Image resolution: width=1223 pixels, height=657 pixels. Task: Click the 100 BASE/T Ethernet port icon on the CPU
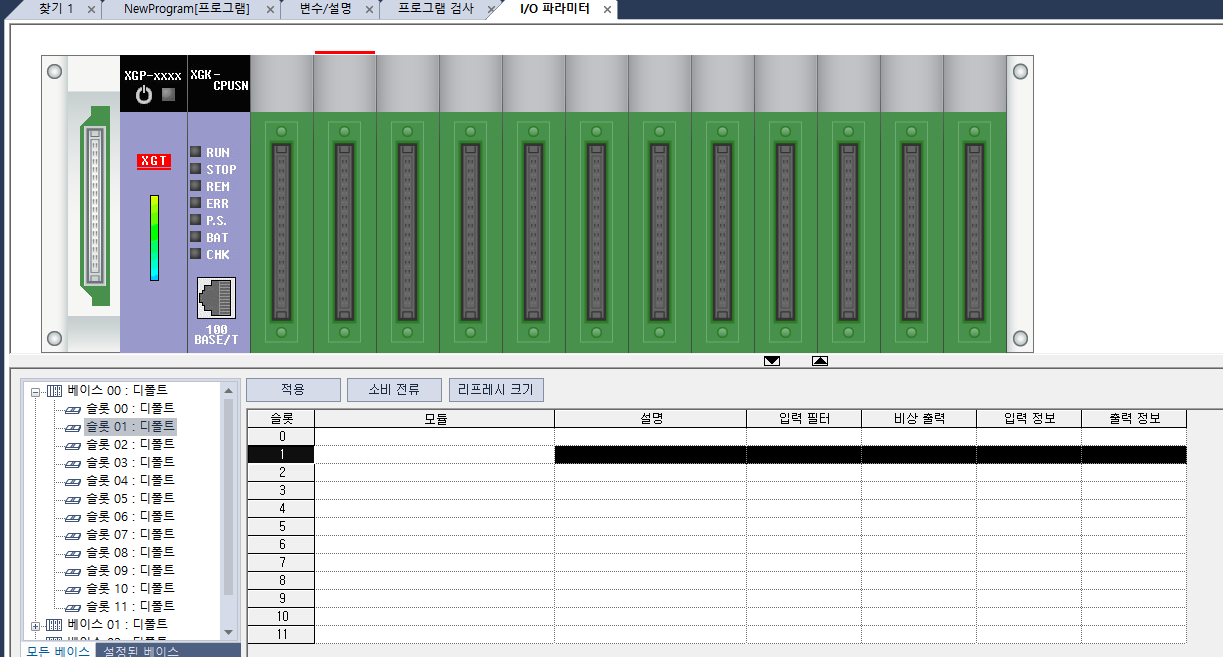(x=218, y=300)
